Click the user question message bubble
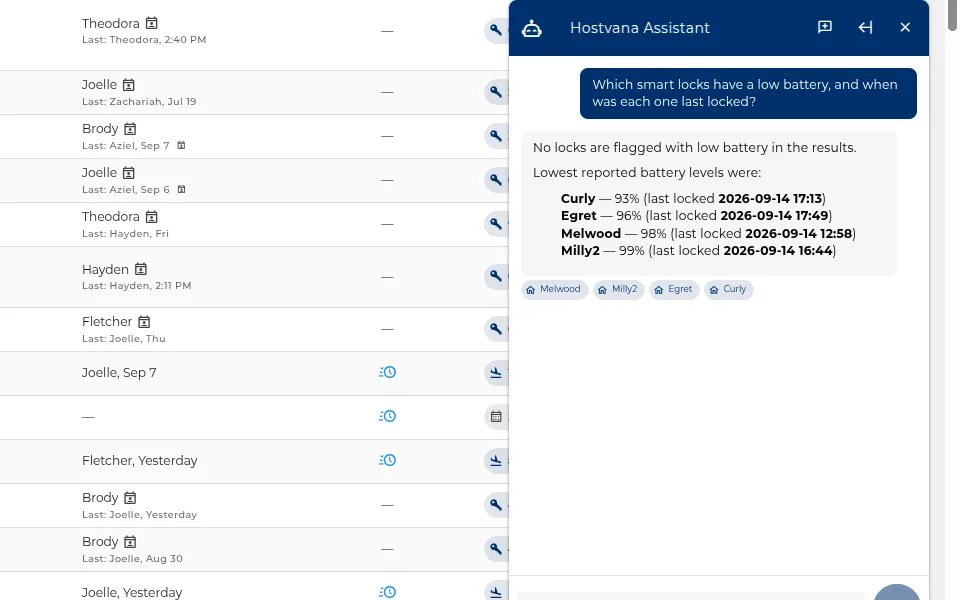Viewport: 960px width, 600px height. [748, 93]
